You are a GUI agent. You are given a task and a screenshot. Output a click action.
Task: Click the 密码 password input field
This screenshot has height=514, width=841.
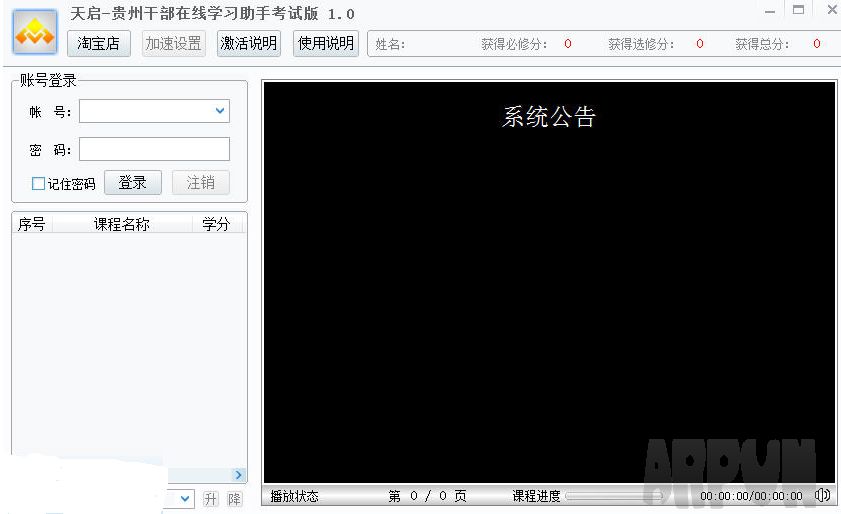pos(154,149)
